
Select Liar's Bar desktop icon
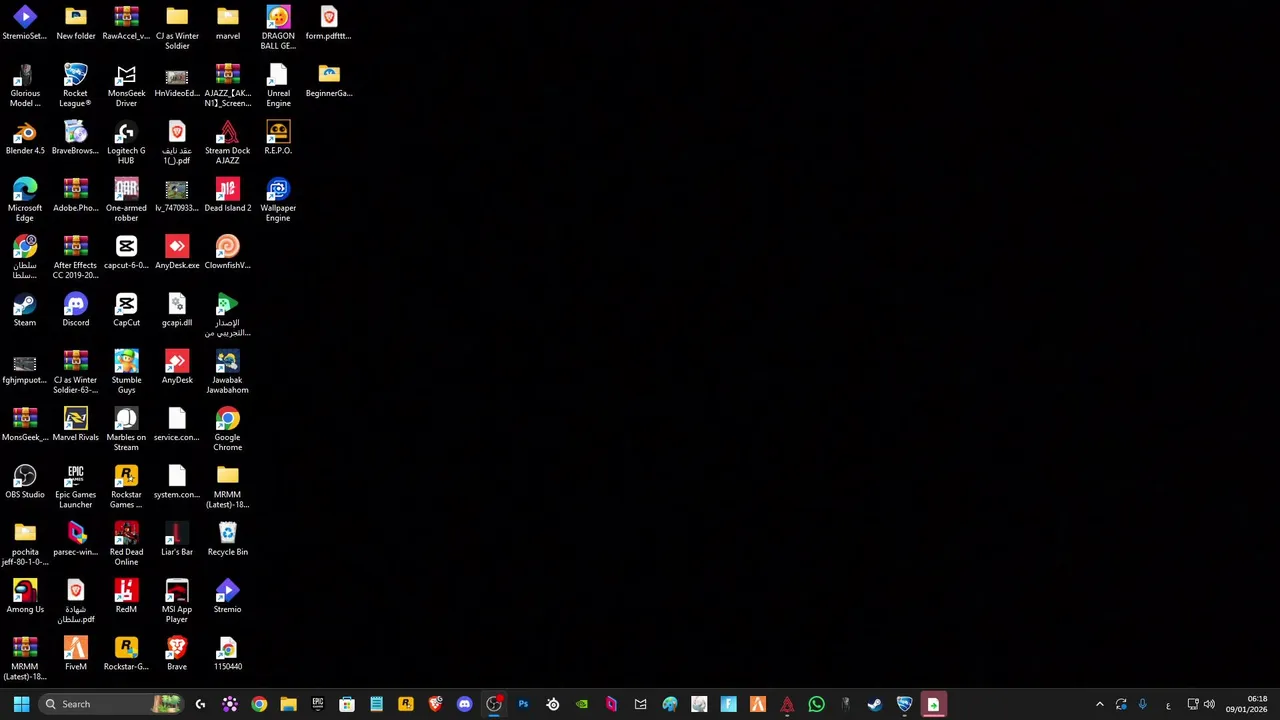[177, 540]
